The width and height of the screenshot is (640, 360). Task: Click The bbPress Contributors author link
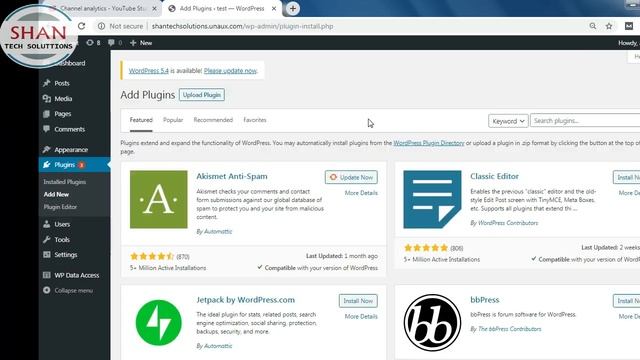click(x=509, y=329)
